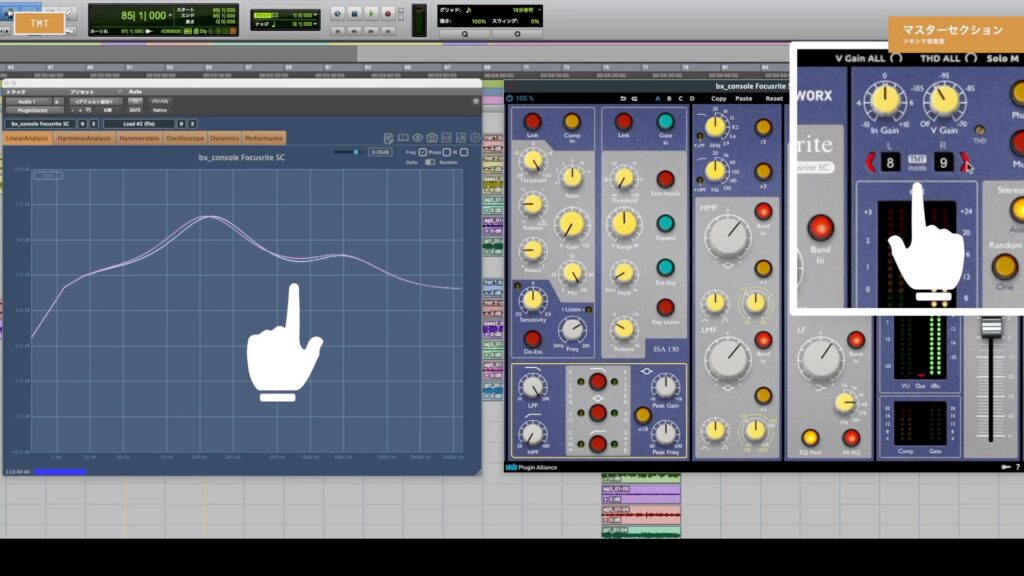The width and height of the screenshot is (1024, 576).
Task: Toggle the HMF Band In button
Action: 763,211
